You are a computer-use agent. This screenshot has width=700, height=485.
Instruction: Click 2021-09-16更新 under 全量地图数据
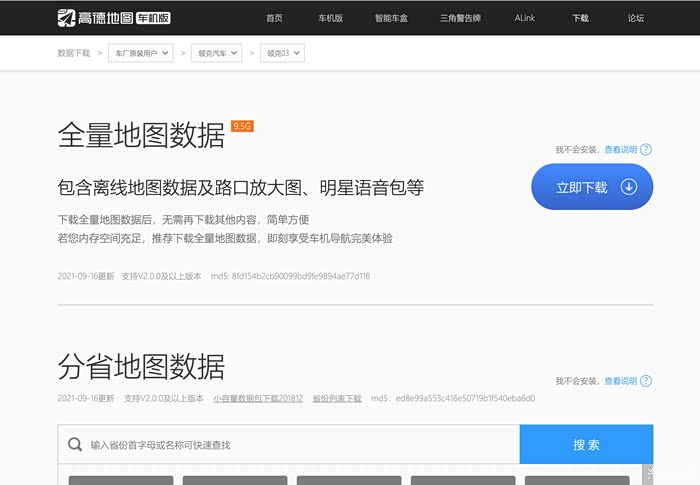(86, 276)
